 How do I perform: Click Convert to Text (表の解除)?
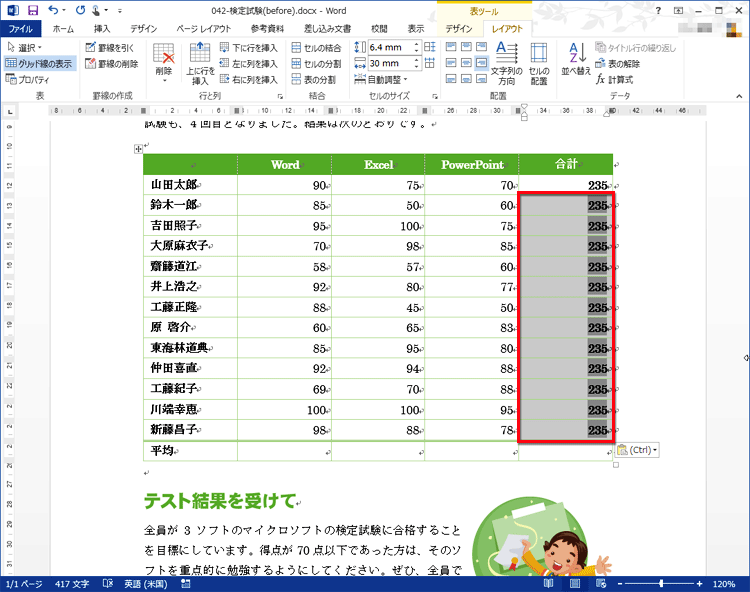tap(618, 64)
